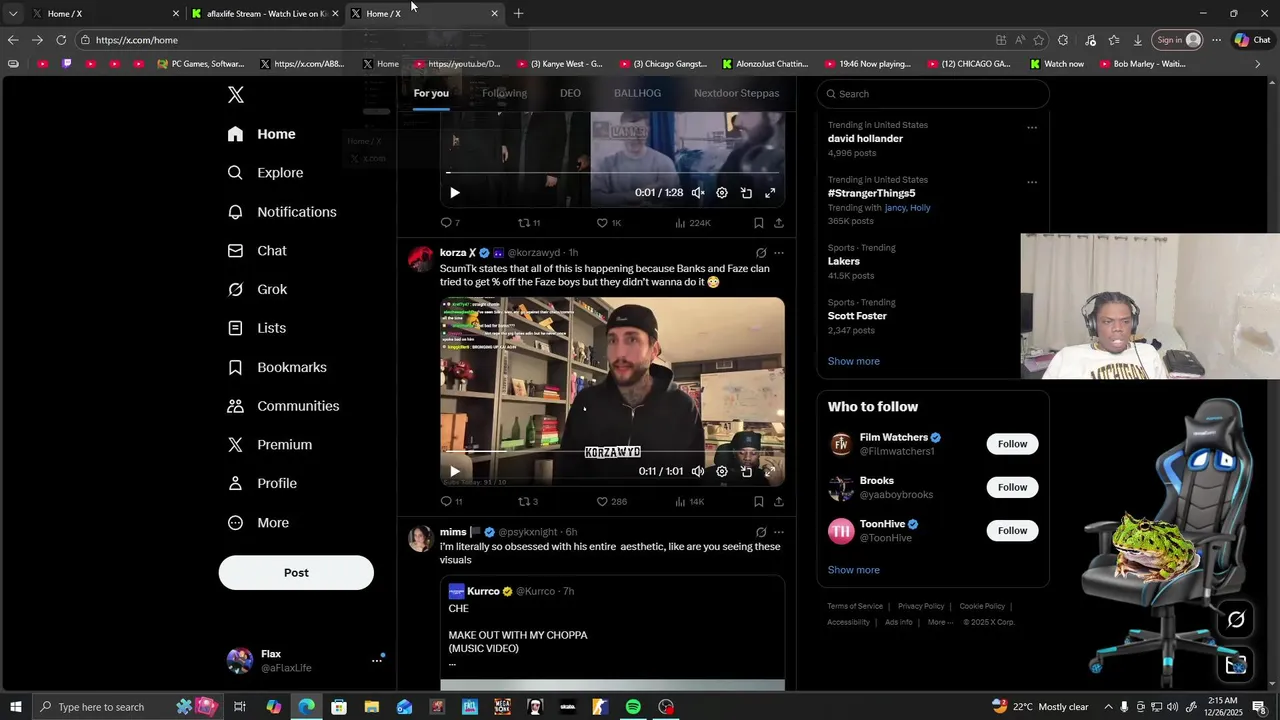
Task: Toggle mute on the top video
Action: (698, 193)
